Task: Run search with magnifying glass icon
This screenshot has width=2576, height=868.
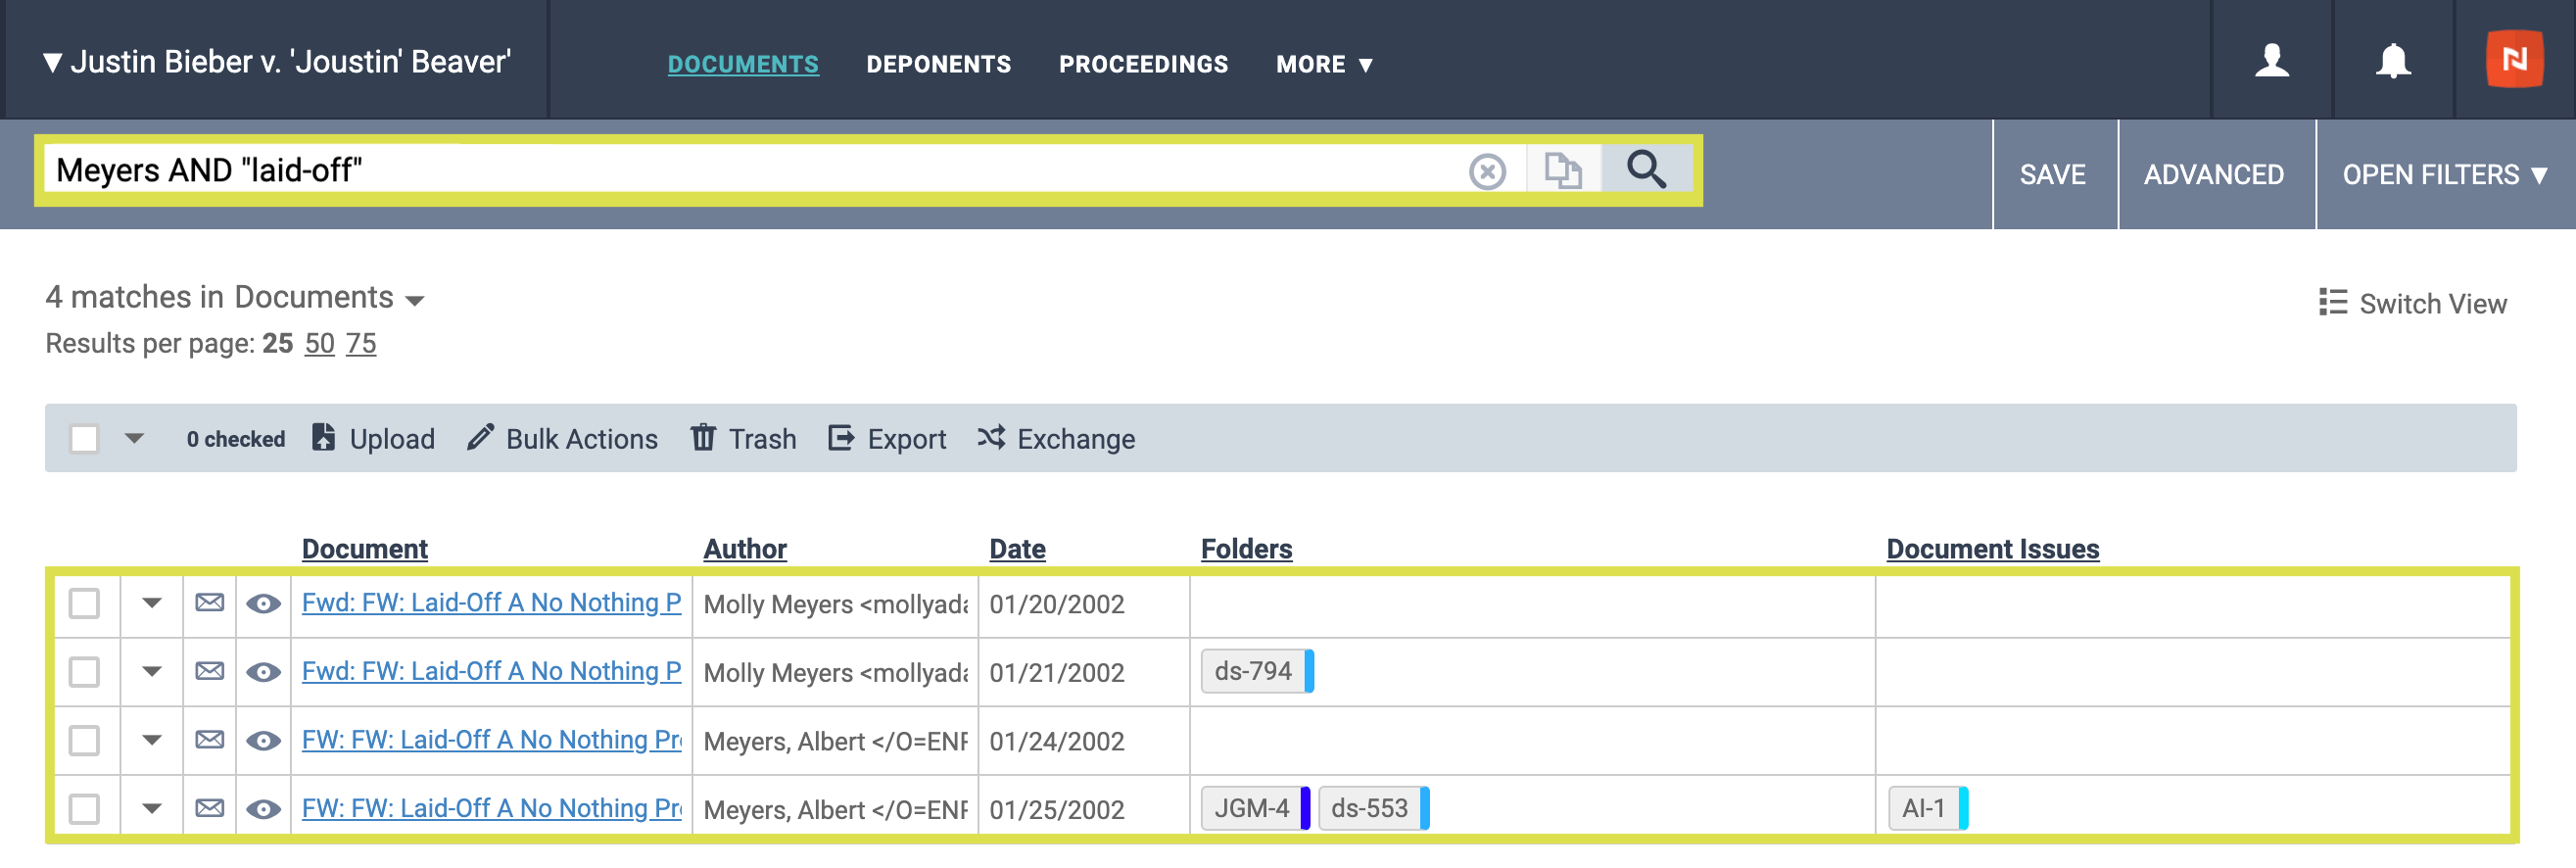Action: [1646, 169]
